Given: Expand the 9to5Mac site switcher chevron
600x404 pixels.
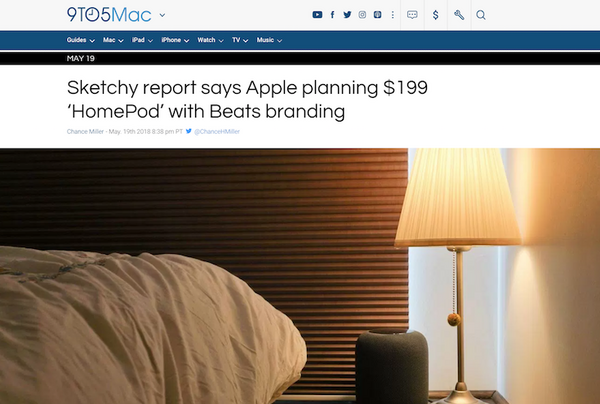Looking at the screenshot, I should [x=162, y=15].
